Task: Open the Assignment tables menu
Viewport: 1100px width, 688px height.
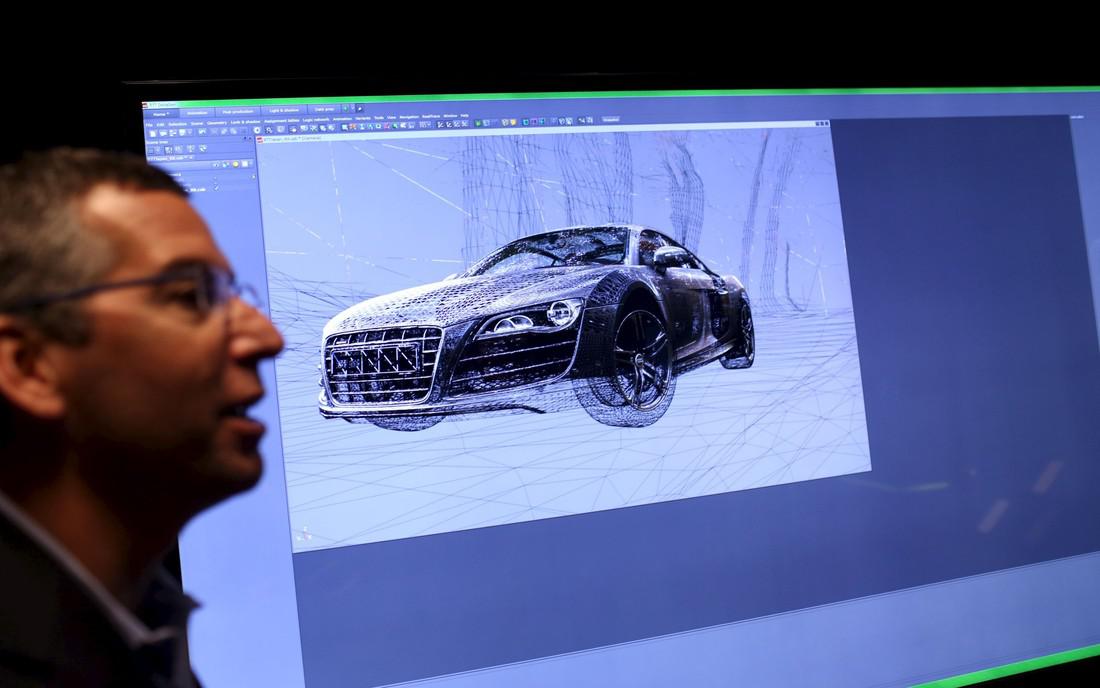Action: (281, 121)
